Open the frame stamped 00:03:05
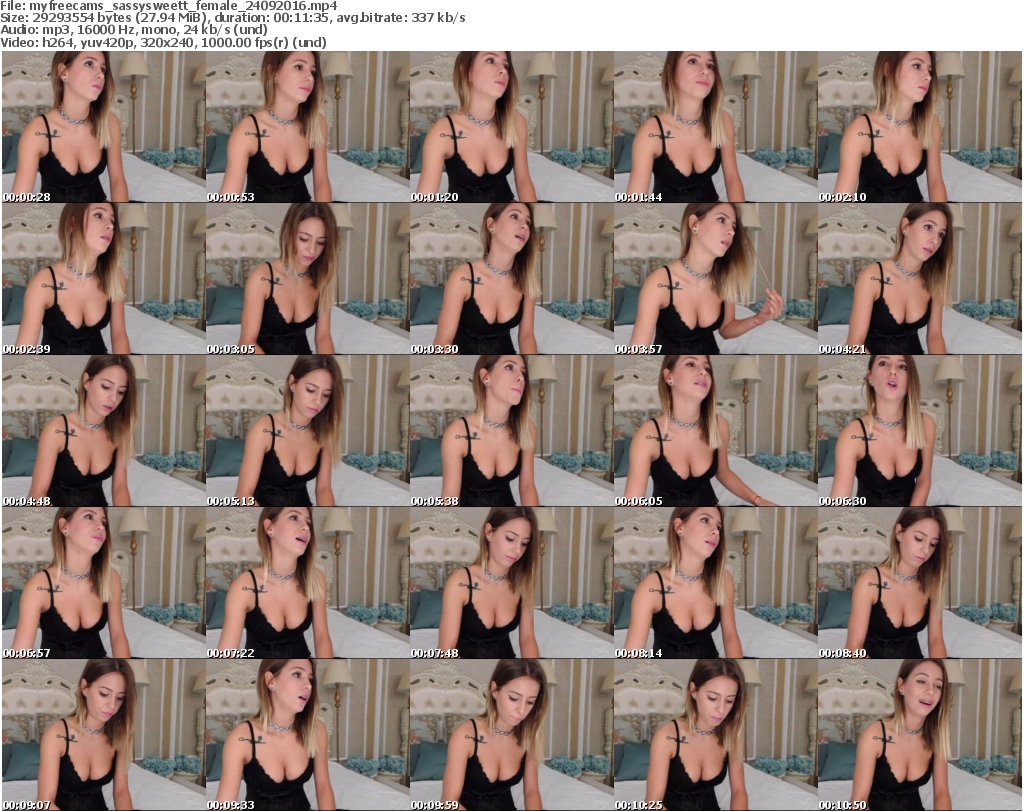 308,279
